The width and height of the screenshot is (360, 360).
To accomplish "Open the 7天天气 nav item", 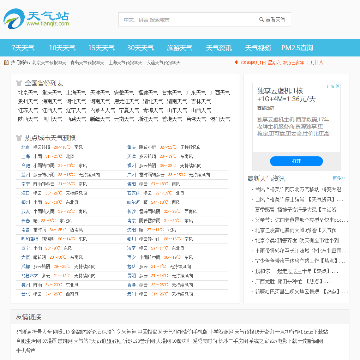I will pos(23,48).
